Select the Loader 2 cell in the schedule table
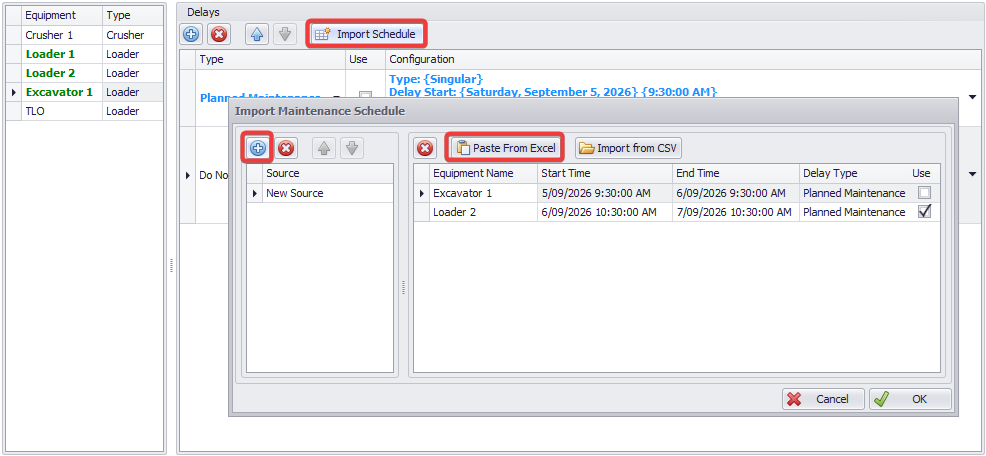 (483, 212)
